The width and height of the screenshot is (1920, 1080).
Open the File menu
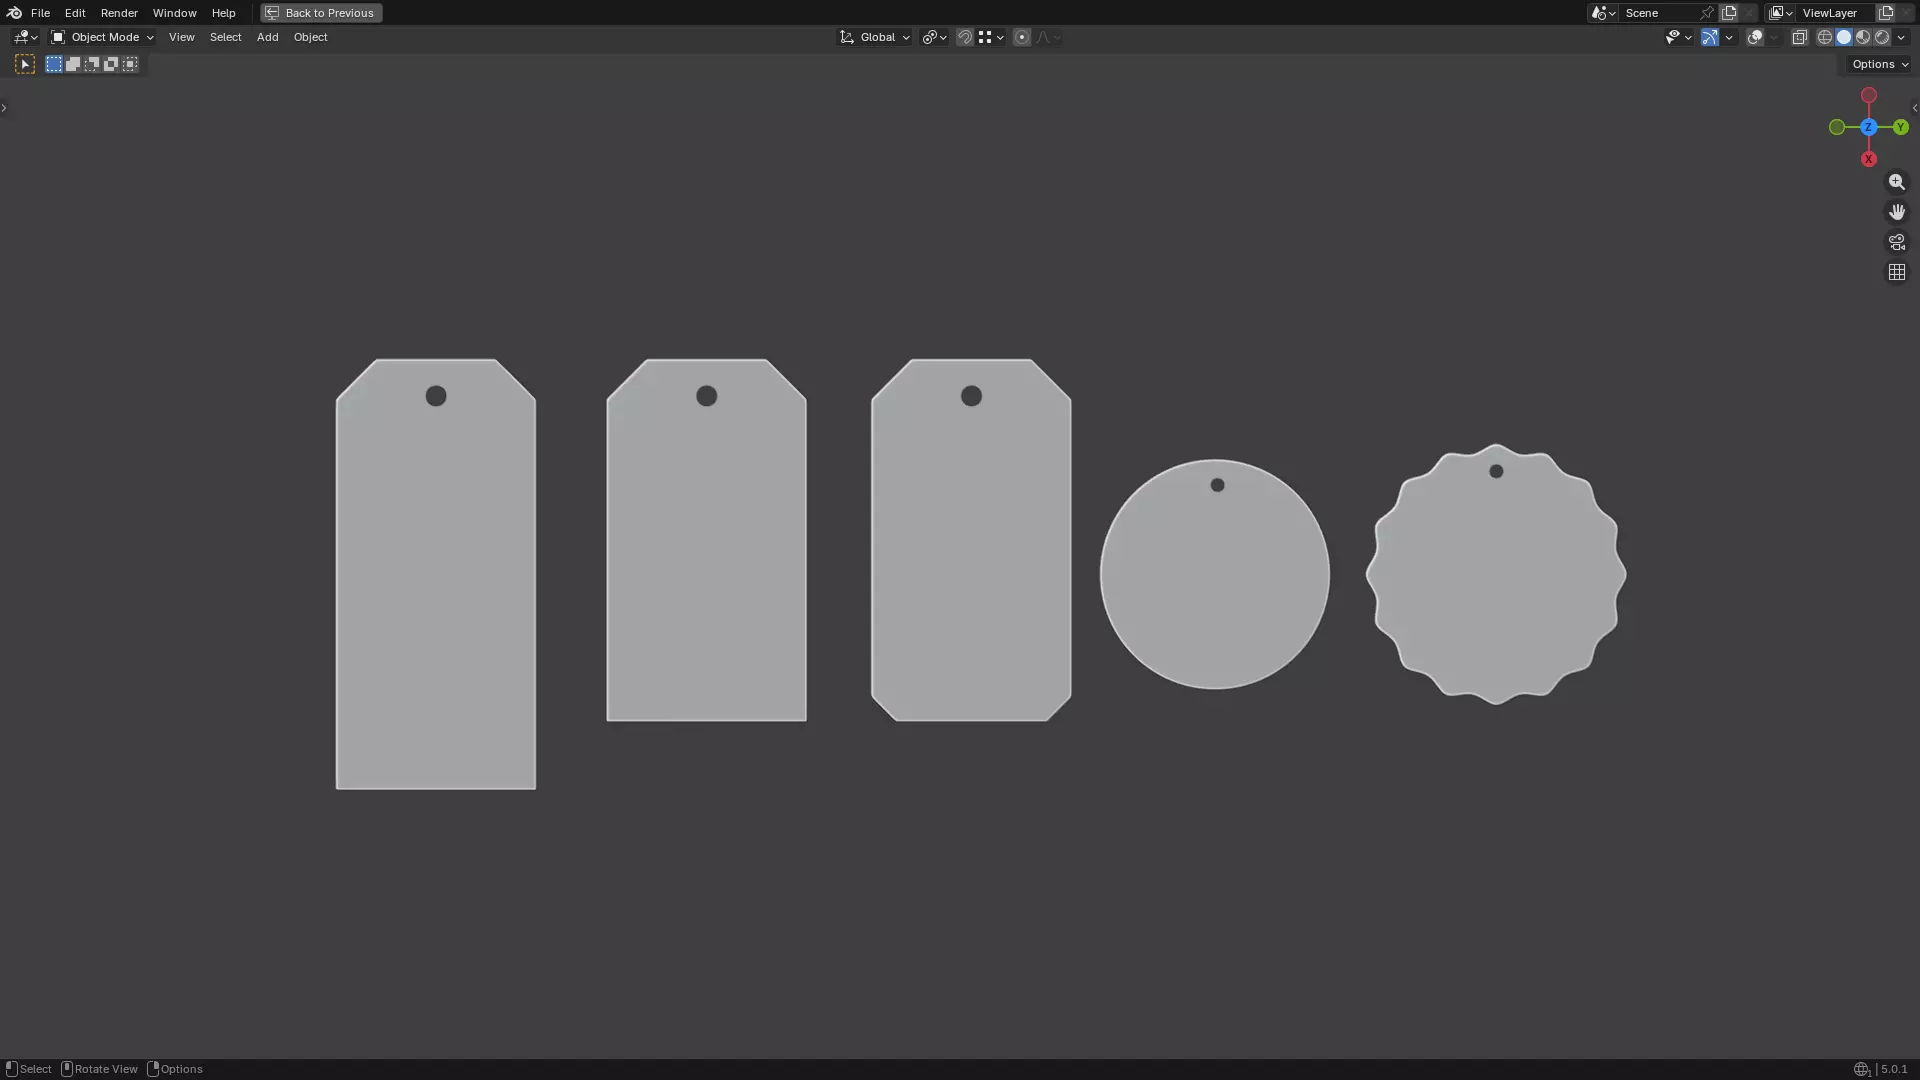pyautogui.click(x=40, y=13)
